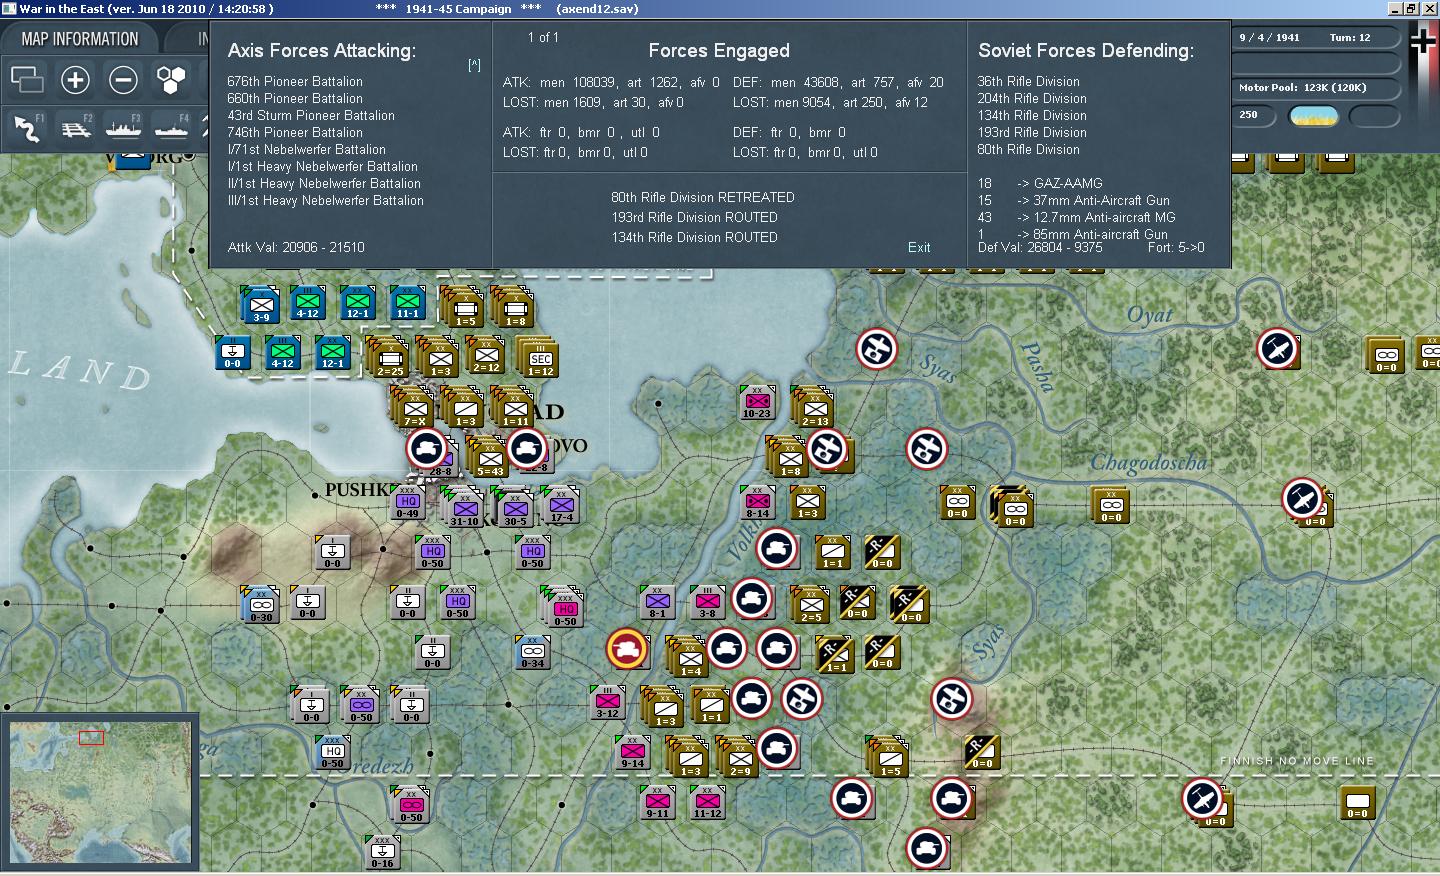Click "193rd Rifle Division ROUTED" result line

pyautogui.click(x=695, y=217)
